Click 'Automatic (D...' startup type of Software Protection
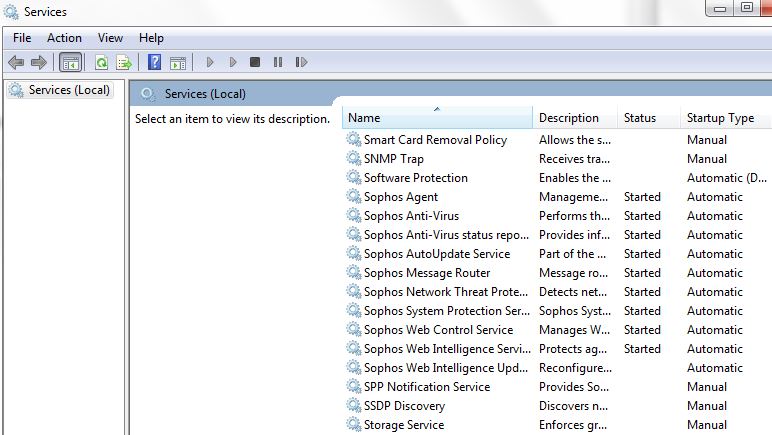772x435 pixels. point(727,178)
